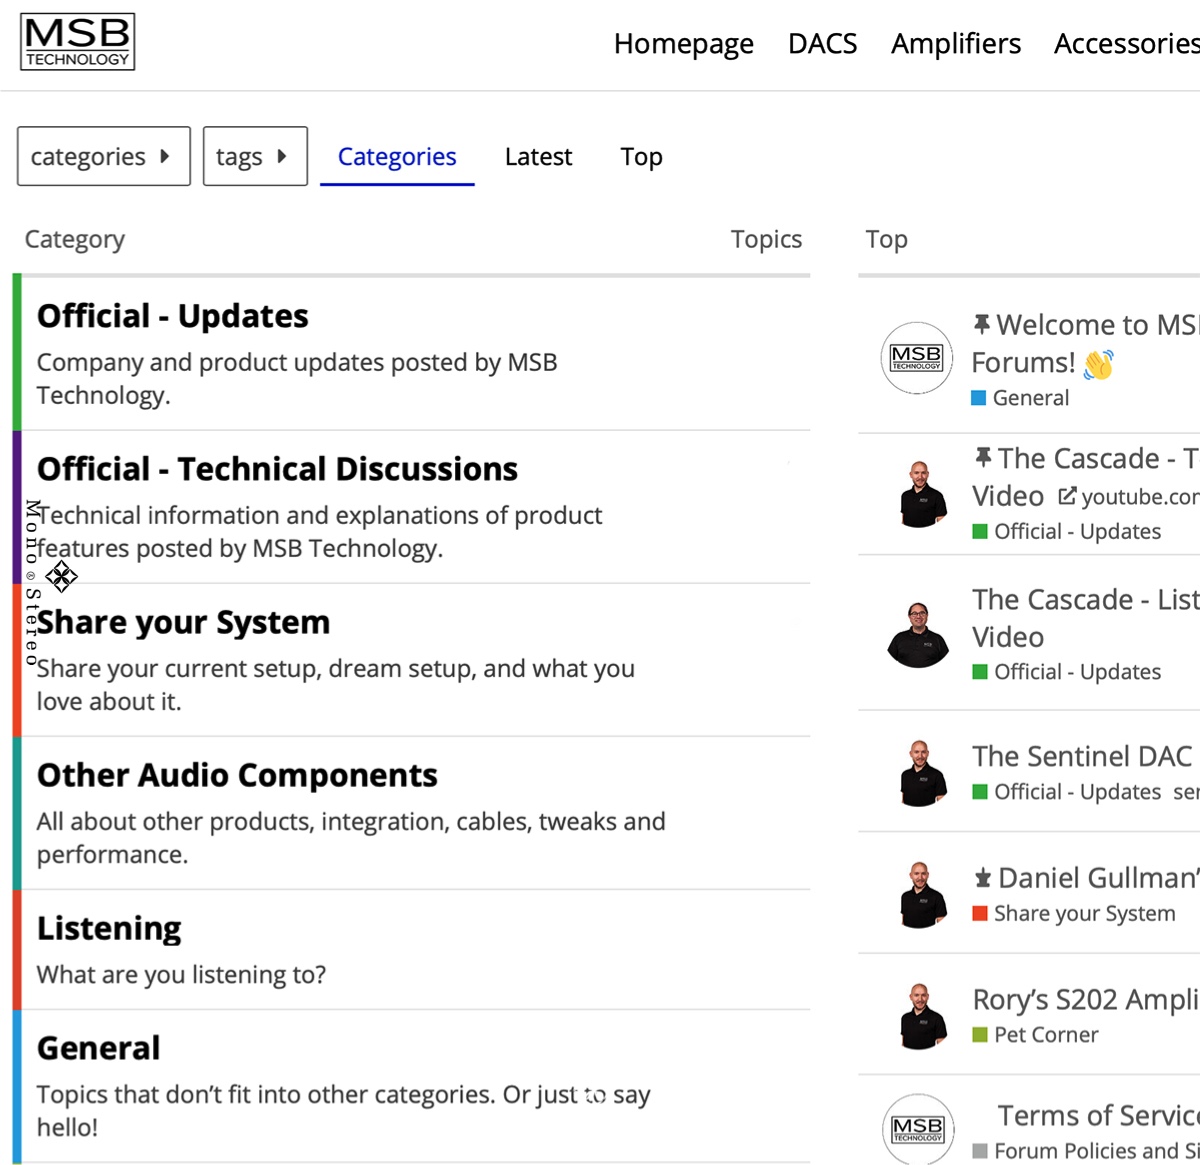1200x1165 pixels.
Task: Open Official - Updates category
Action: [x=172, y=316]
